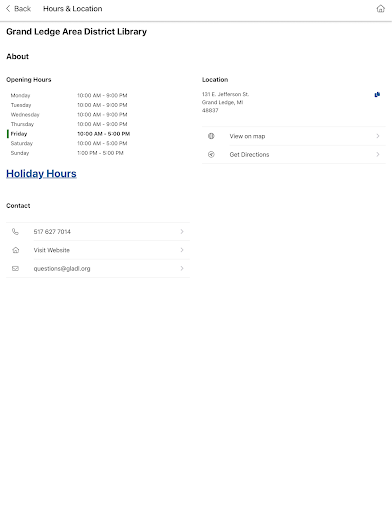Select Sunday hours 1:00 PM - 5:00 PM
392x512 pixels.
(x=100, y=153)
